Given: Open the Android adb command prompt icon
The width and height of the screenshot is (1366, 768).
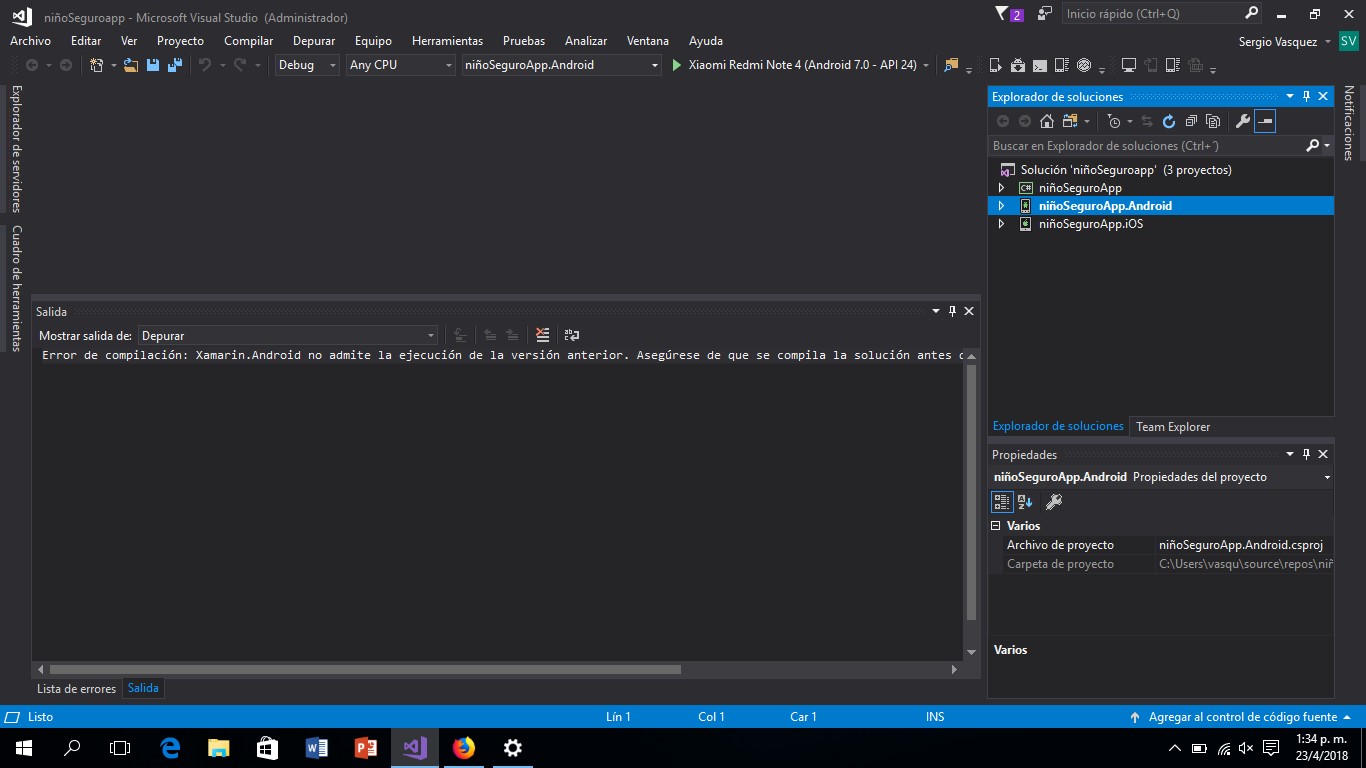Looking at the screenshot, I should 1040,65.
